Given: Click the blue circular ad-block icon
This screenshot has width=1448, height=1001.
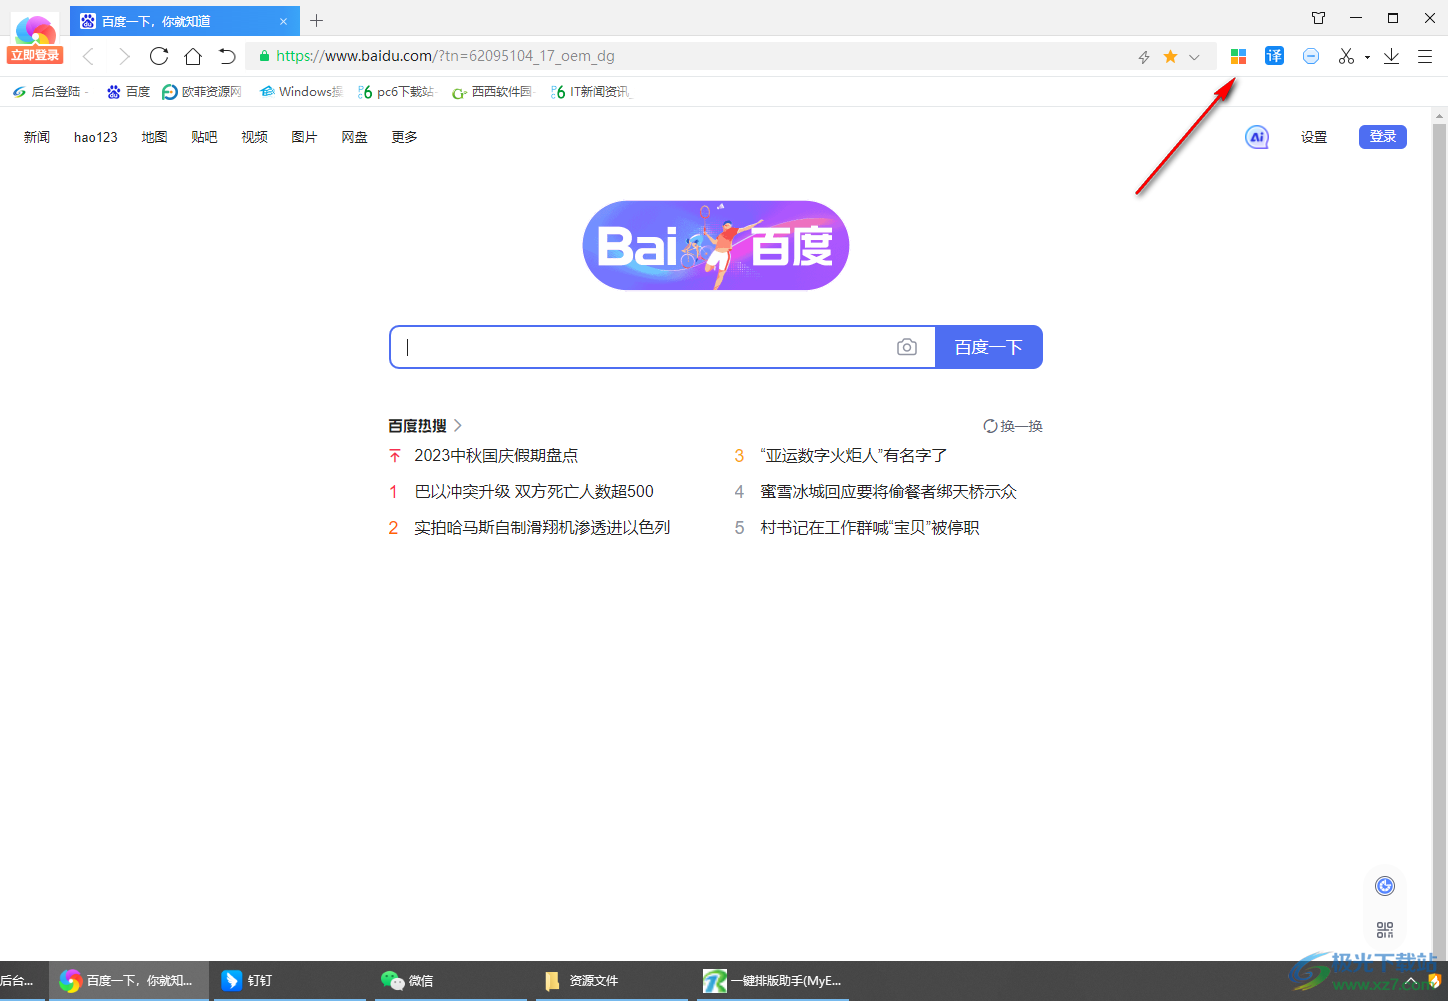Looking at the screenshot, I should [1311, 56].
